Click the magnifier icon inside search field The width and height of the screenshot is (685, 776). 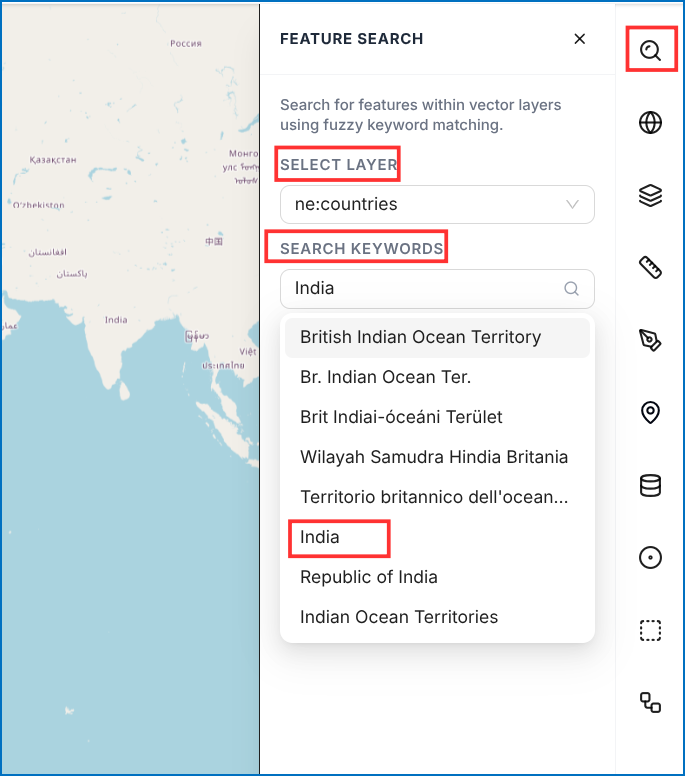tap(572, 289)
